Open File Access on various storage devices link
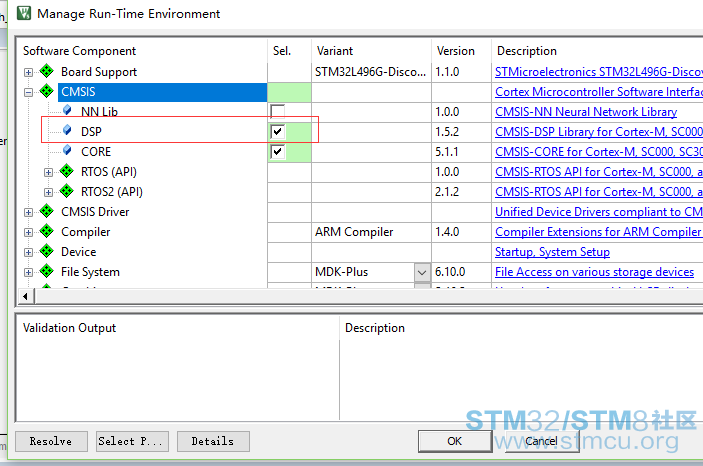This screenshot has height=466, width=703. tap(595, 272)
